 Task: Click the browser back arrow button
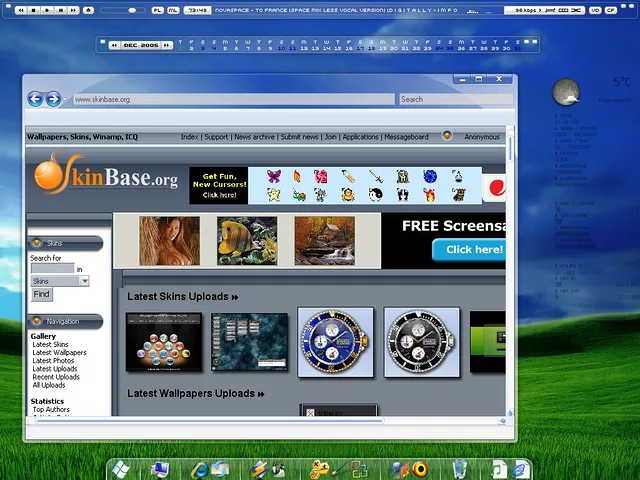pos(35,99)
